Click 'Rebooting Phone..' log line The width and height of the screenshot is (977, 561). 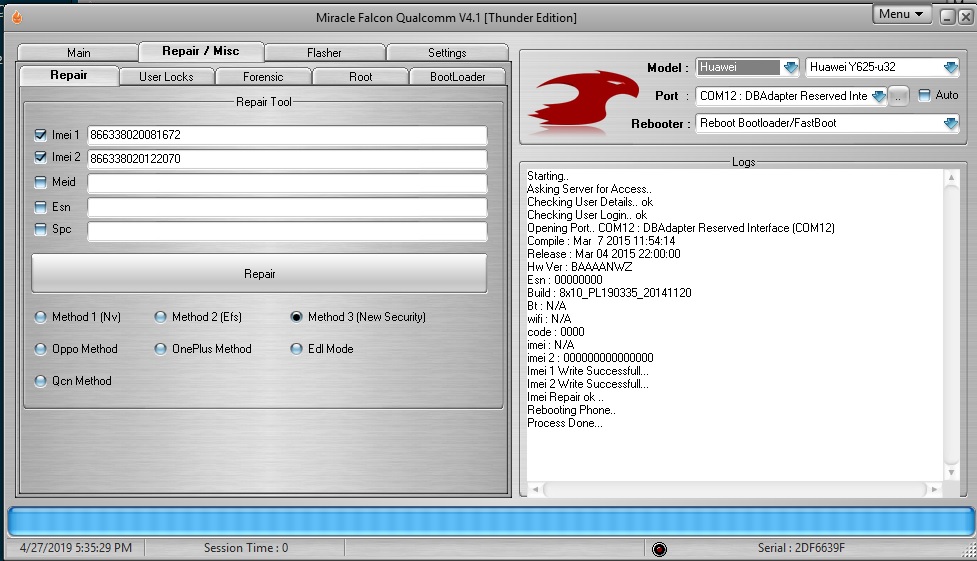[x=571, y=410]
